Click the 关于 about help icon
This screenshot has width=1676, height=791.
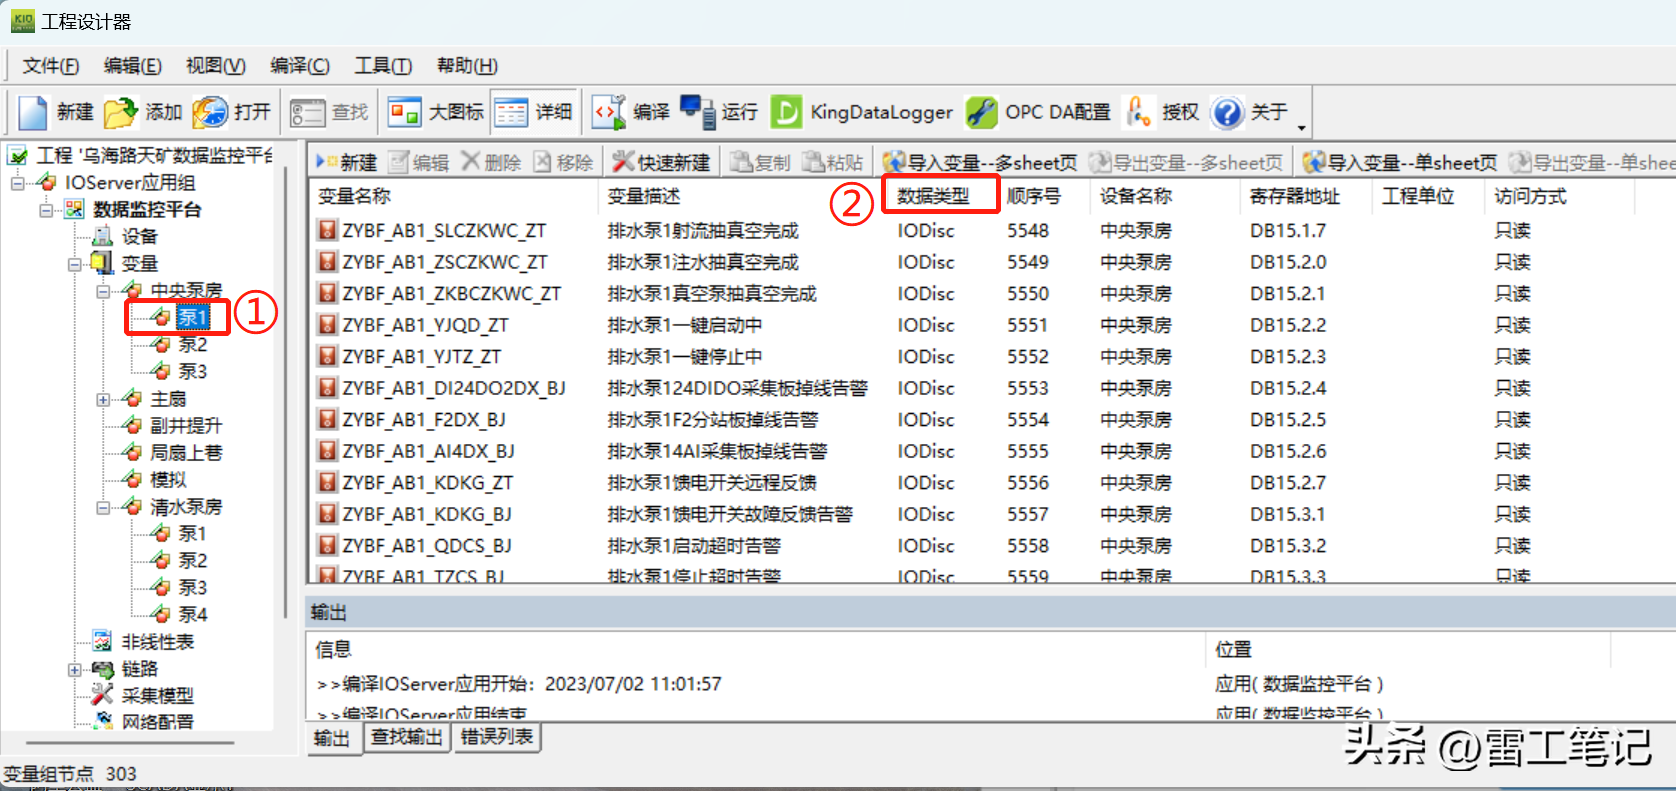click(1226, 112)
